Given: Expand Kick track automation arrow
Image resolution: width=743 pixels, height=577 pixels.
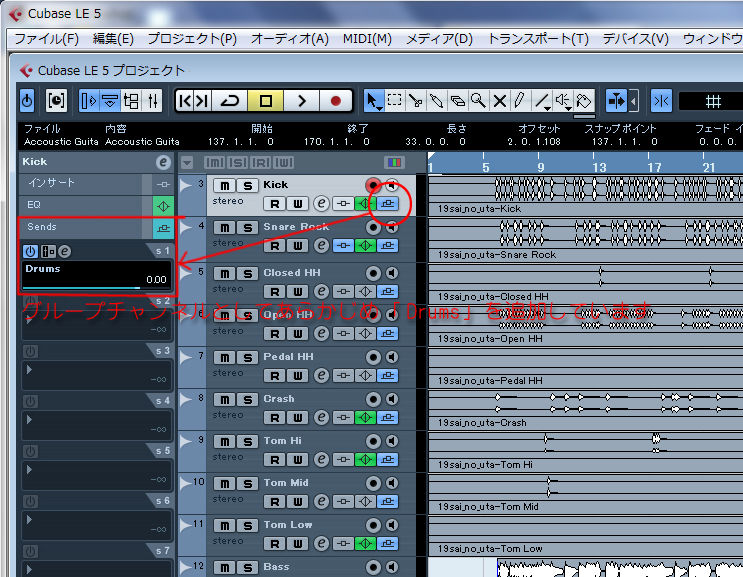Looking at the screenshot, I should pyautogui.click(x=186, y=185).
